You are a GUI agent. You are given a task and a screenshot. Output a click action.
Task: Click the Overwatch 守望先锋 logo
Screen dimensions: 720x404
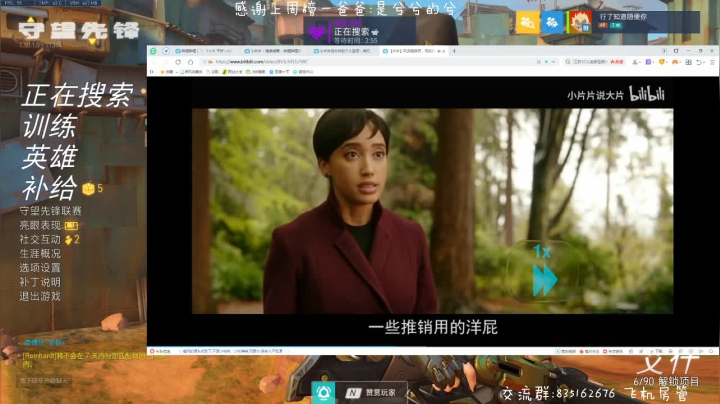pos(79,31)
